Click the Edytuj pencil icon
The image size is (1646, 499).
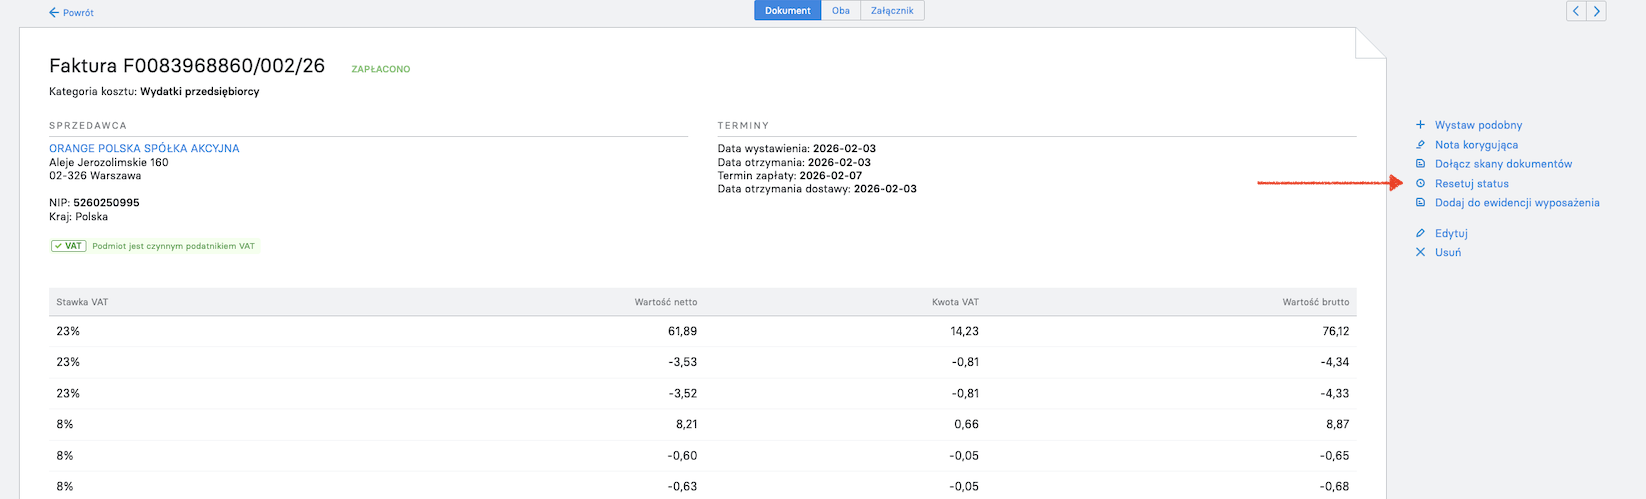tap(1420, 233)
